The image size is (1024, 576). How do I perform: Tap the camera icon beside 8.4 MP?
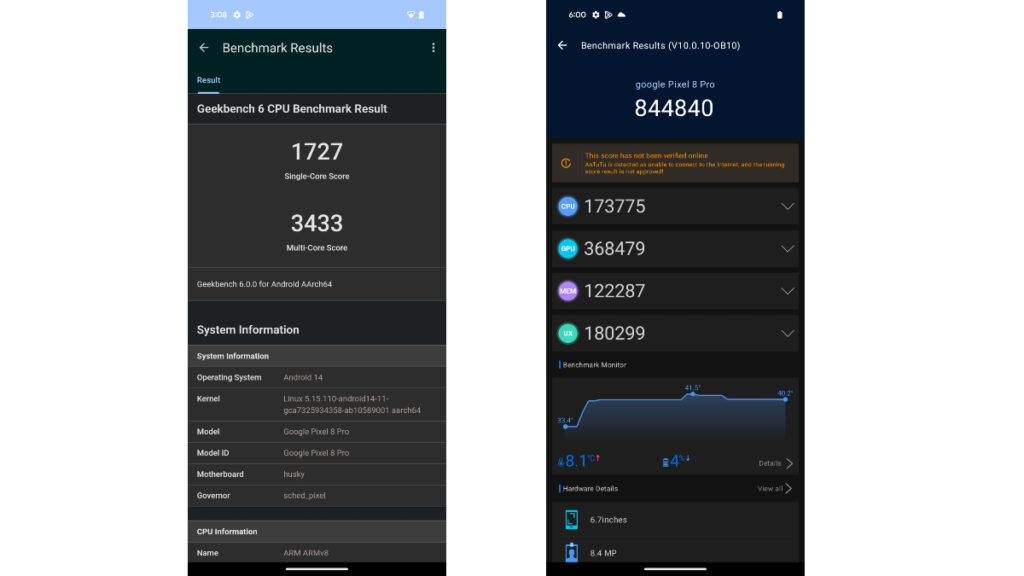(571, 552)
